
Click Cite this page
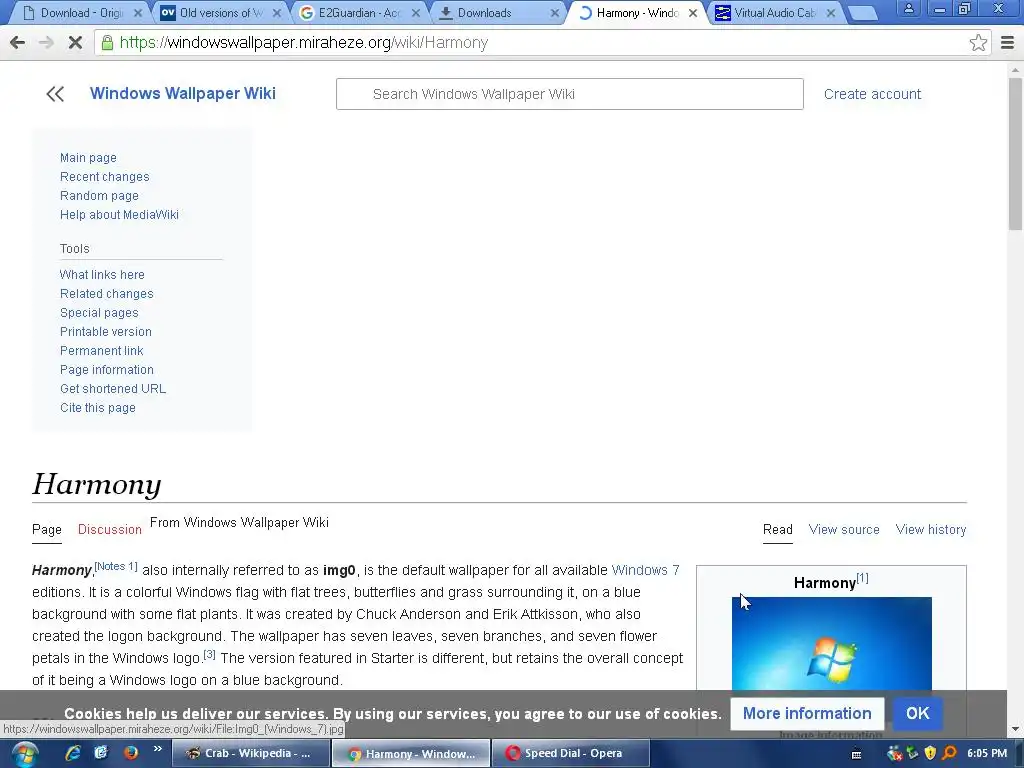(98, 408)
